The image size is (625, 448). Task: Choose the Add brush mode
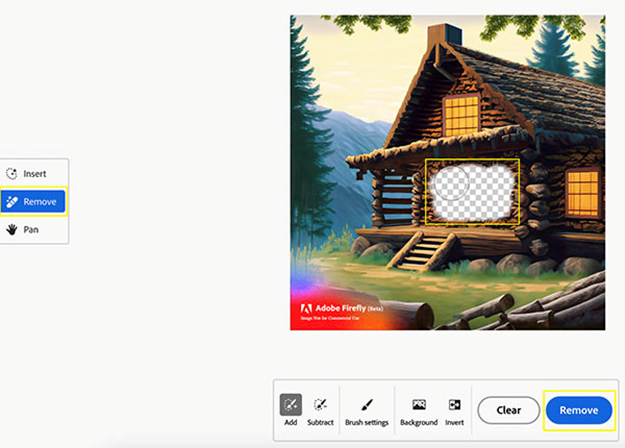pyautogui.click(x=291, y=410)
